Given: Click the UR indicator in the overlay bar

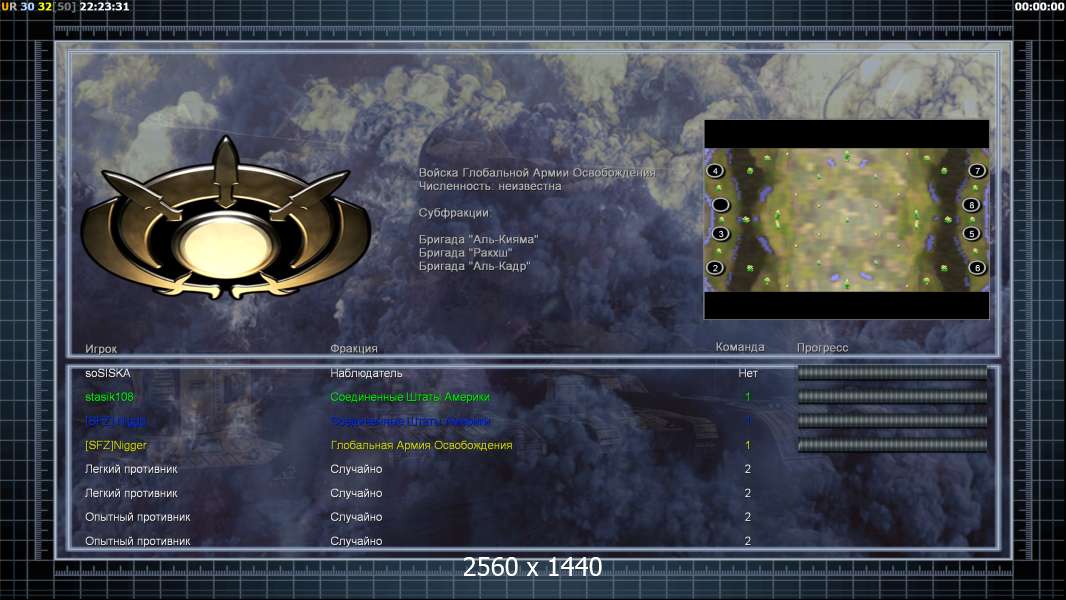Looking at the screenshot, I should pyautogui.click(x=9, y=6).
